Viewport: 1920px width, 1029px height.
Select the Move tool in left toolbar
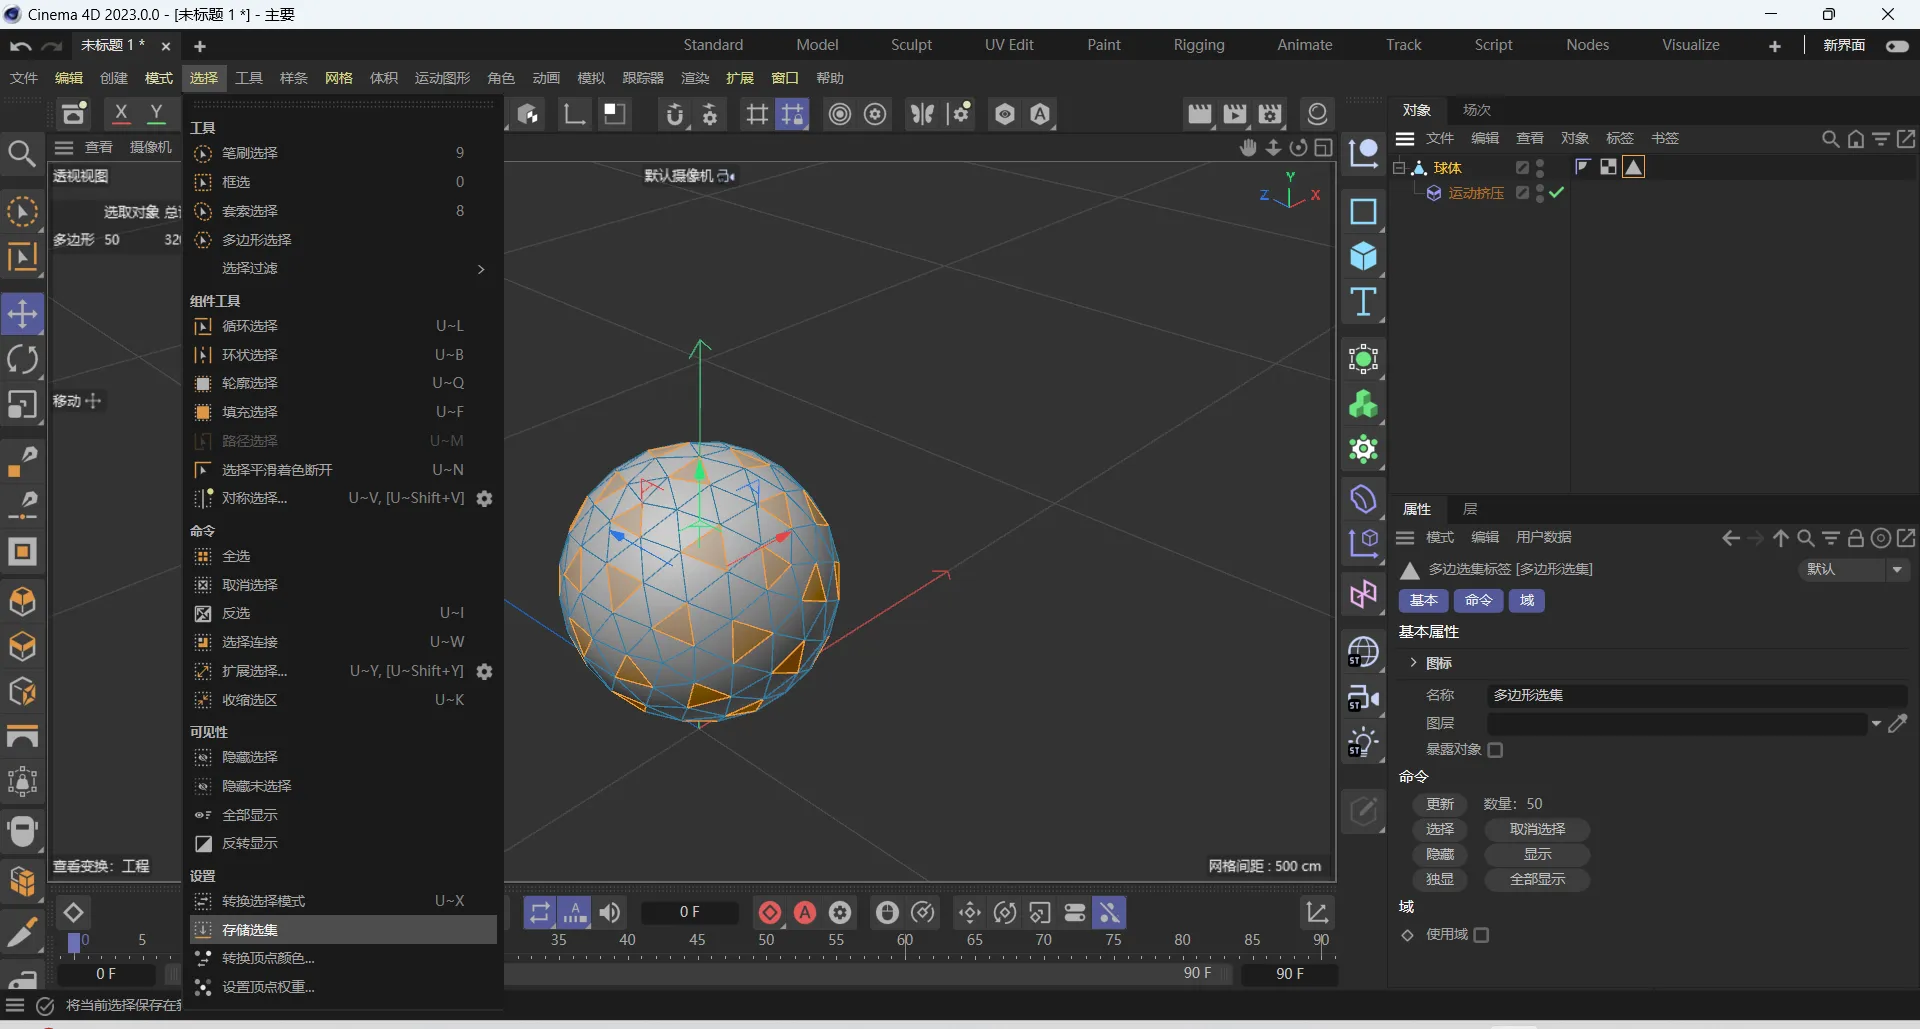coord(22,314)
